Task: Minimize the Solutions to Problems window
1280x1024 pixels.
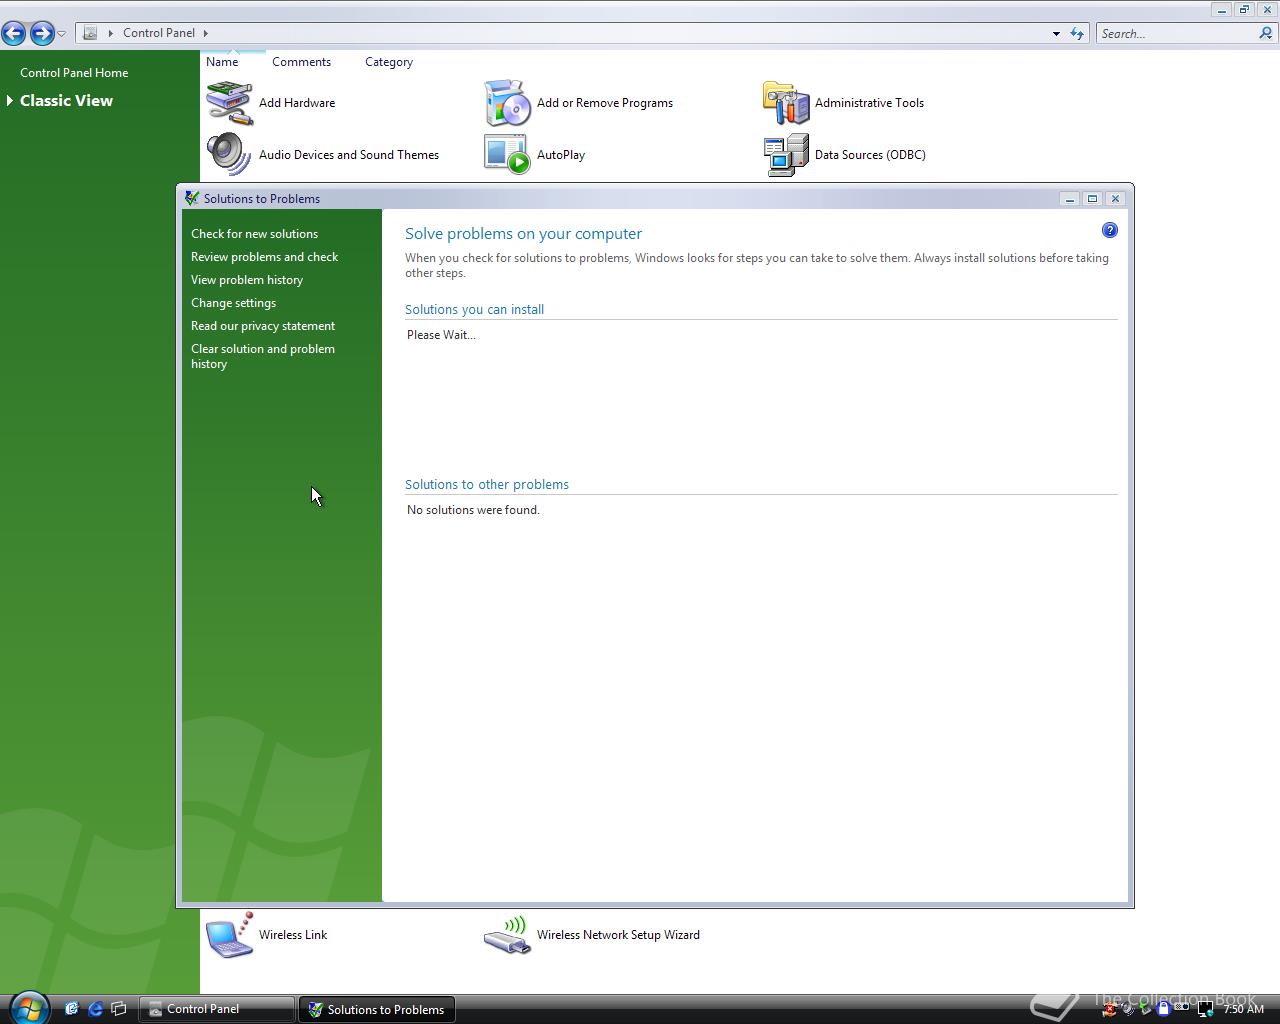Action: tap(1069, 199)
